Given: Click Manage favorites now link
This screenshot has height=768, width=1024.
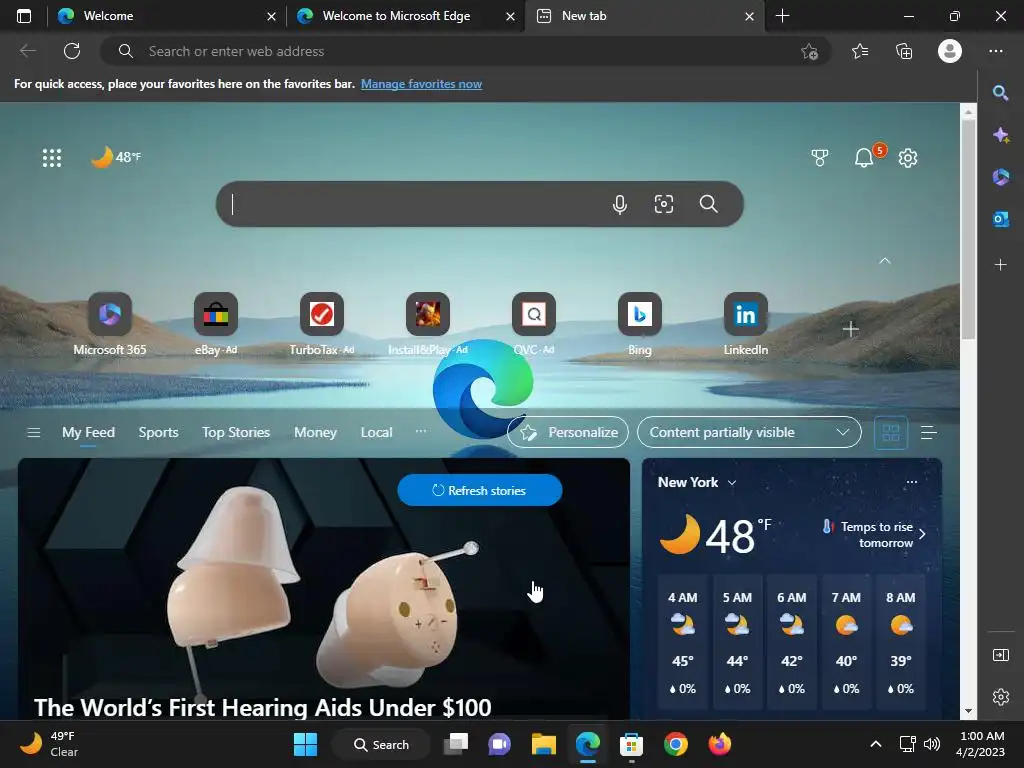Looking at the screenshot, I should coord(421,84).
